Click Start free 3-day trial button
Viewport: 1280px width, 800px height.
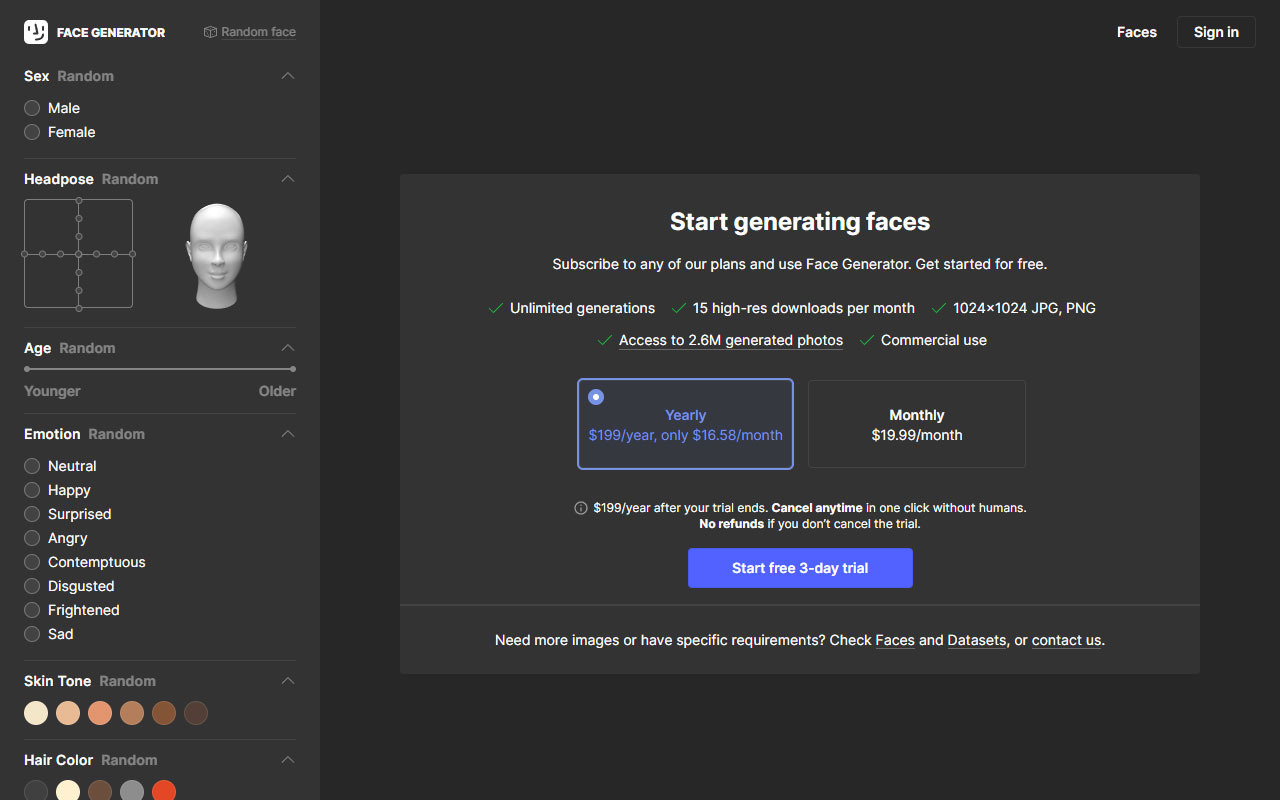[800, 568]
